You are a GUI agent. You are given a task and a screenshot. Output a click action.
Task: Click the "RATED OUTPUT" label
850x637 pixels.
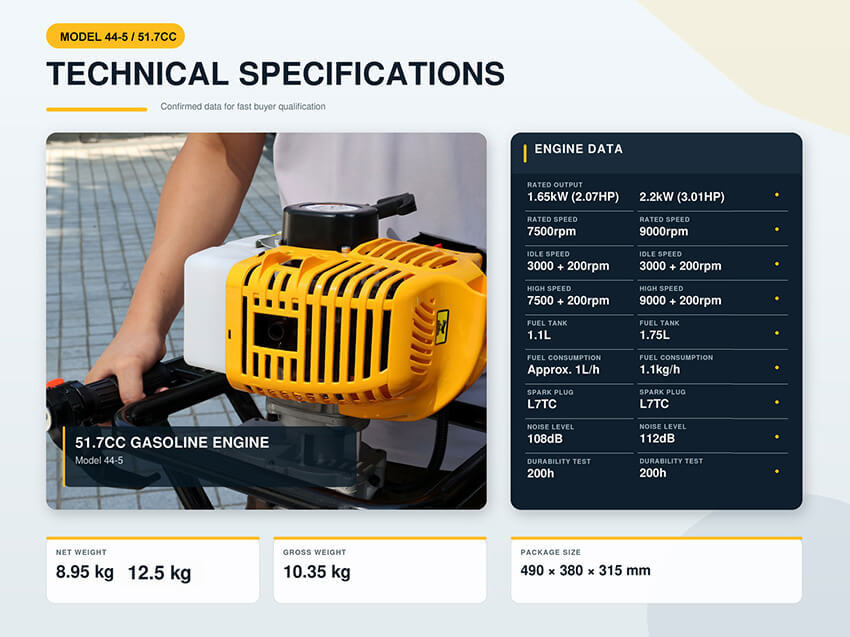[x=555, y=185]
